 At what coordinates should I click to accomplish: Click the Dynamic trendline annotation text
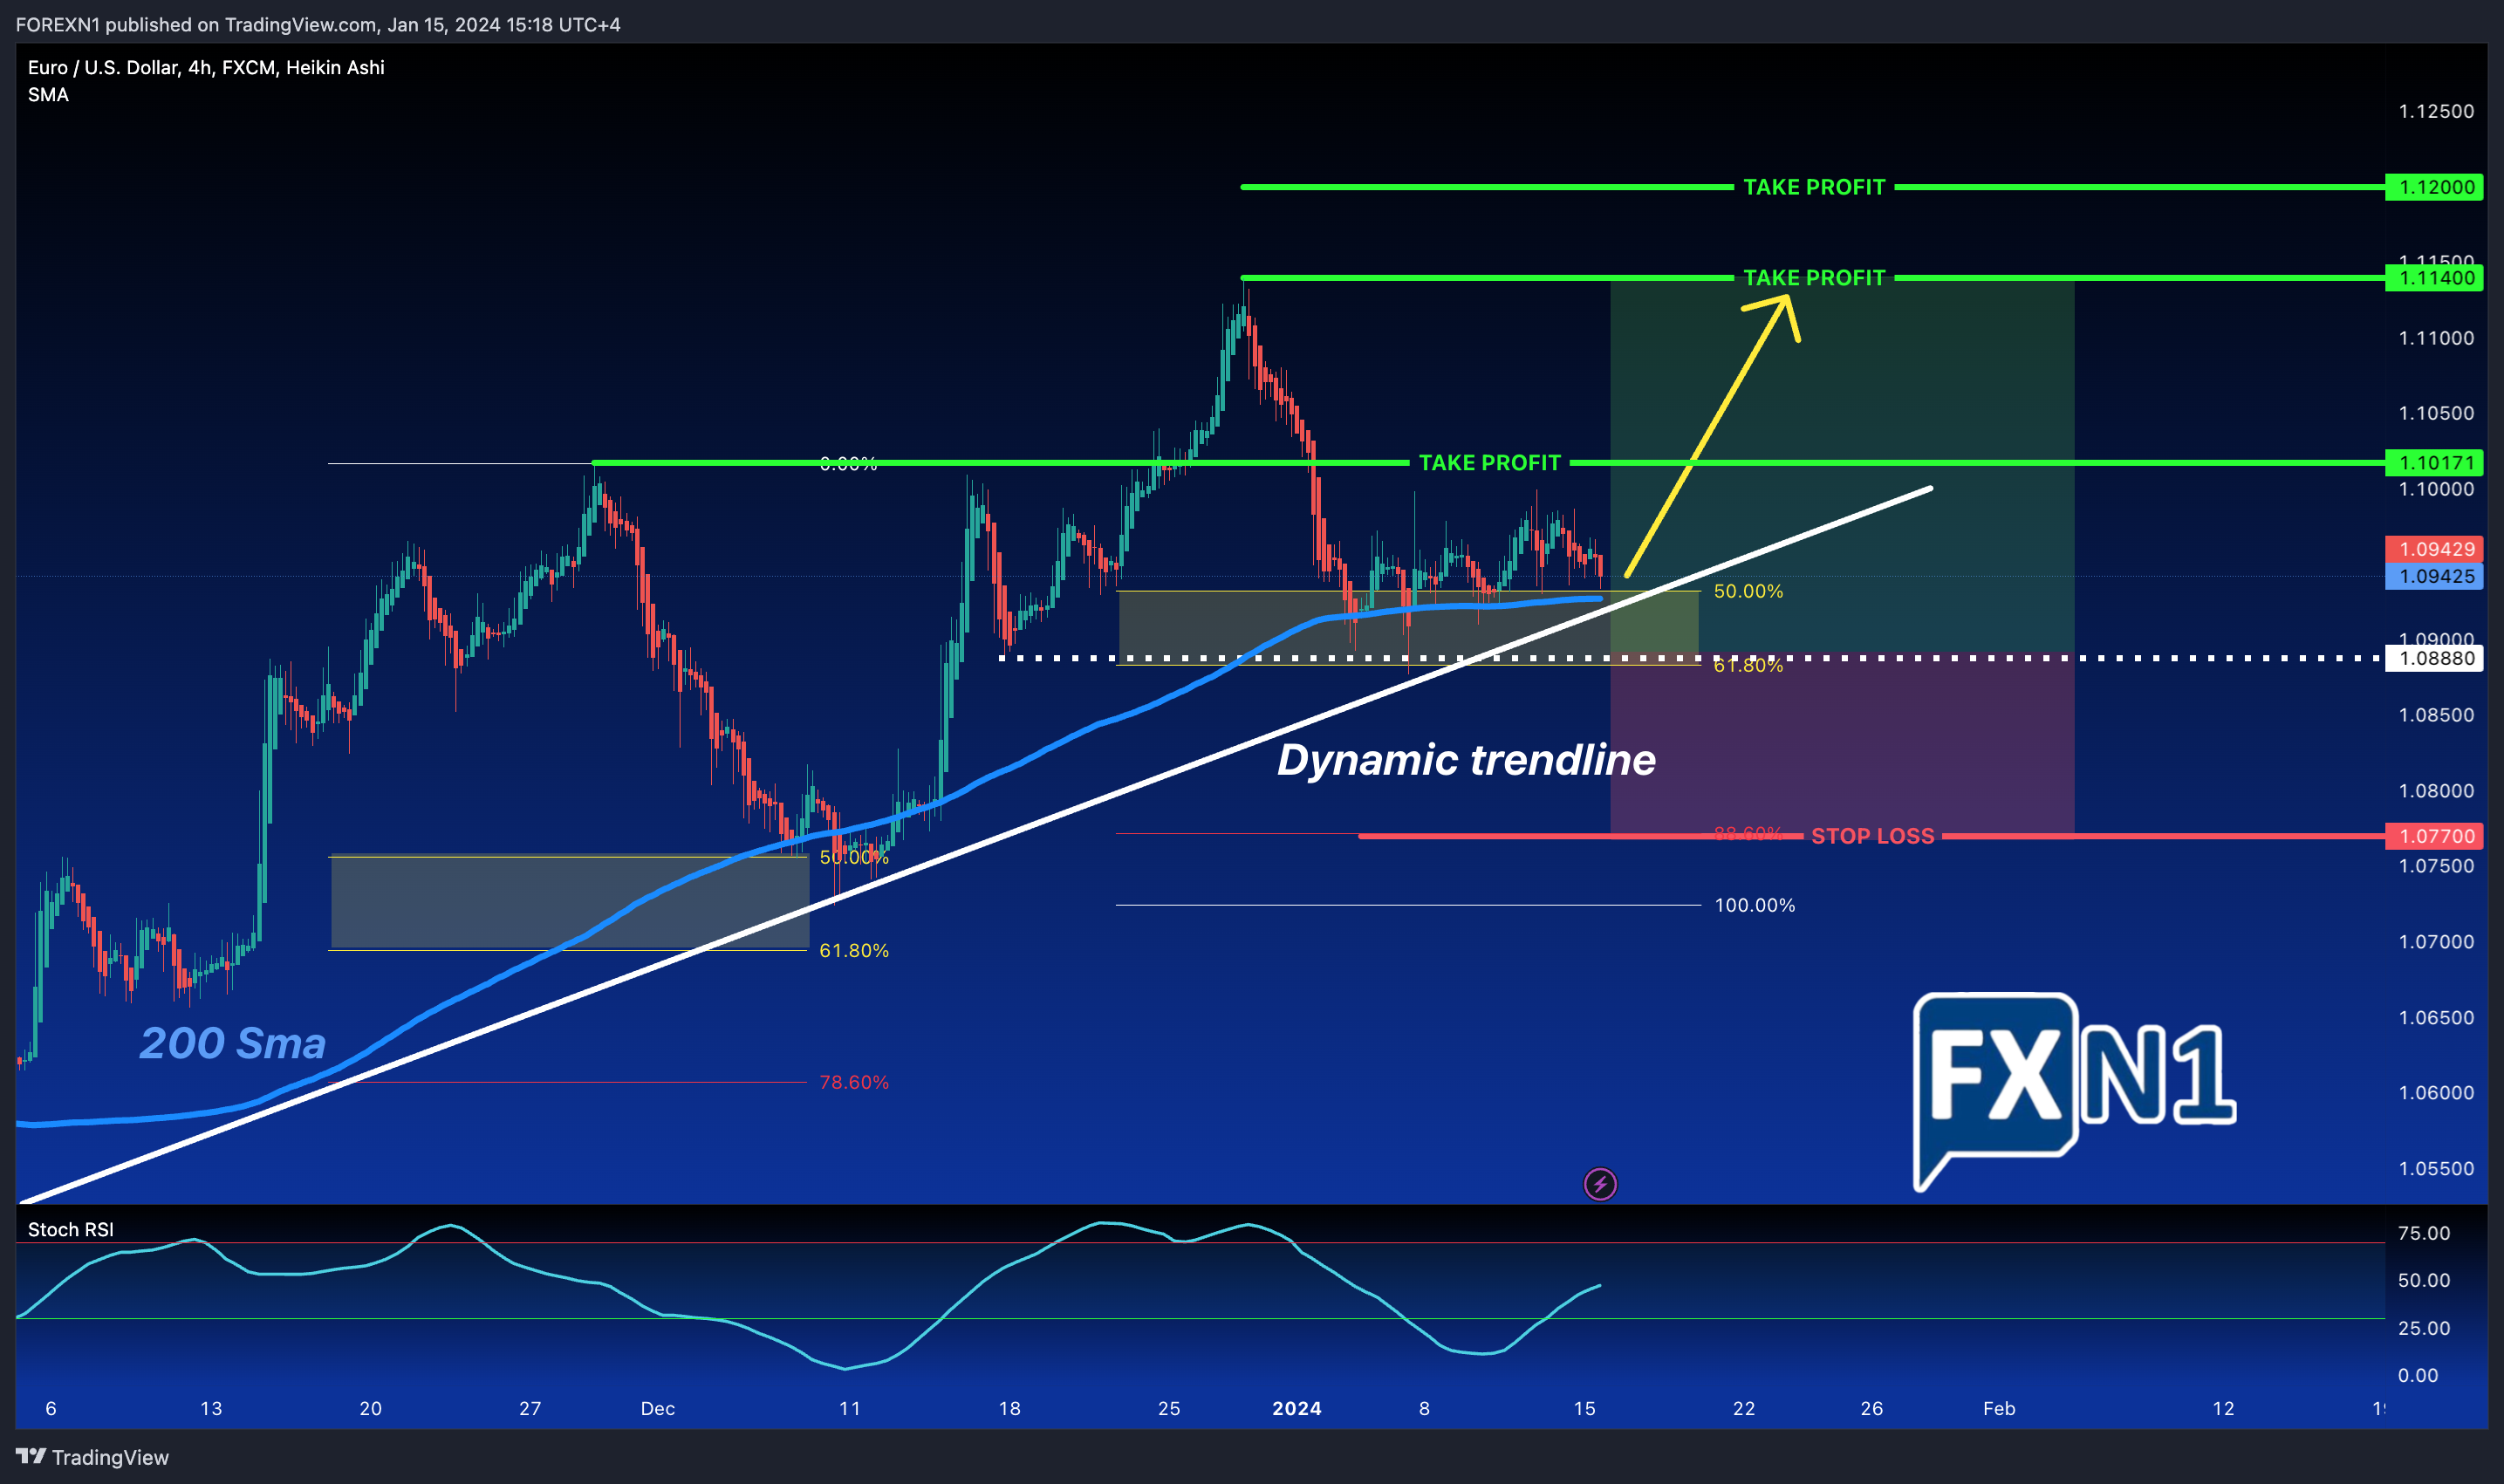tap(1466, 760)
